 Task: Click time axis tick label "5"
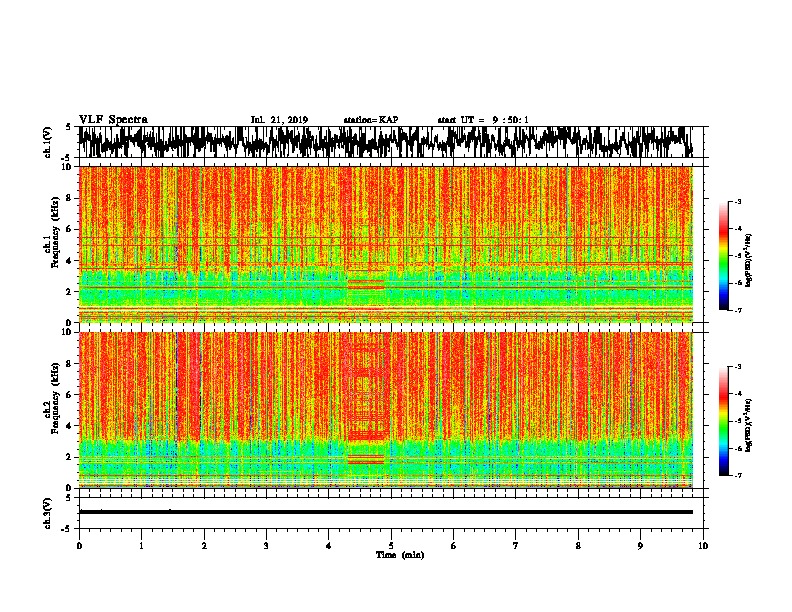tap(391, 546)
